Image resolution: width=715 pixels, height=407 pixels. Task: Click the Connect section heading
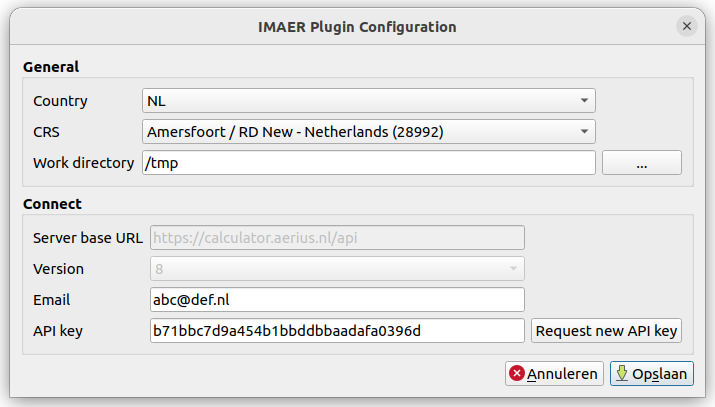(52, 204)
